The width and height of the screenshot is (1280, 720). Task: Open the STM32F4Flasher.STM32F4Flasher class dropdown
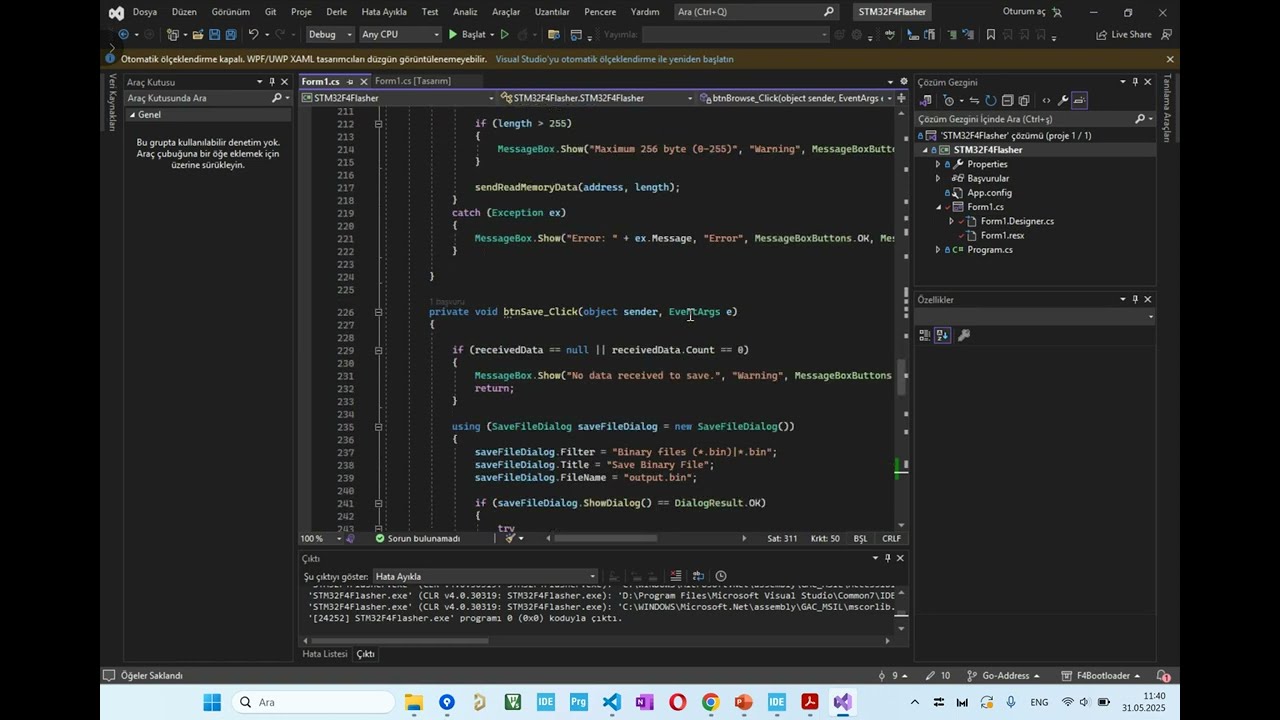pyautogui.click(x=597, y=98)
